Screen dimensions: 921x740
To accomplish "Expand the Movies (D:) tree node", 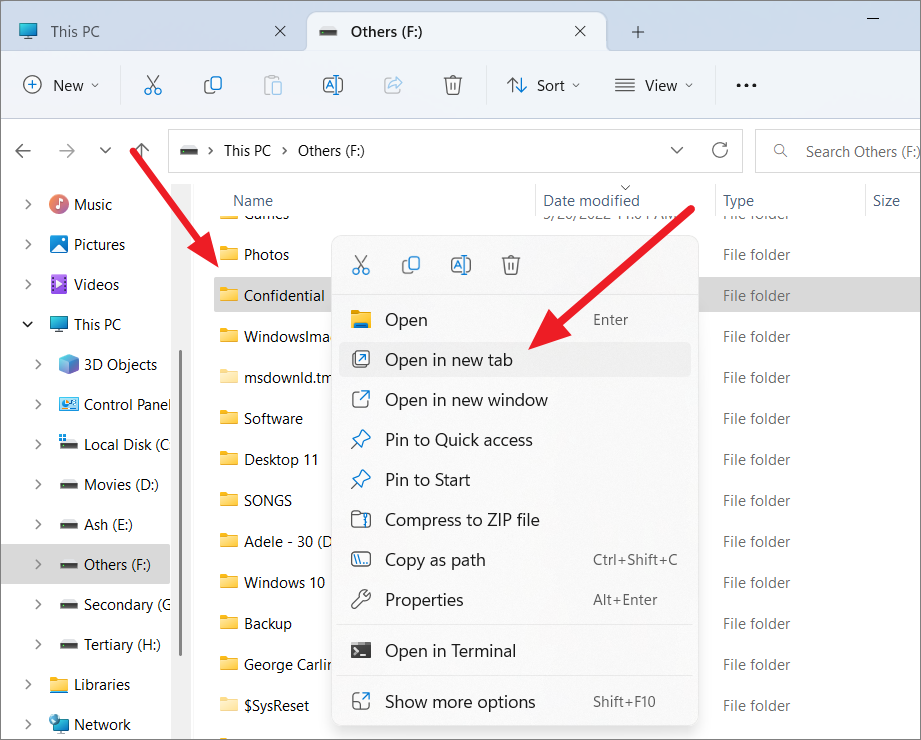I will [38, 484].
